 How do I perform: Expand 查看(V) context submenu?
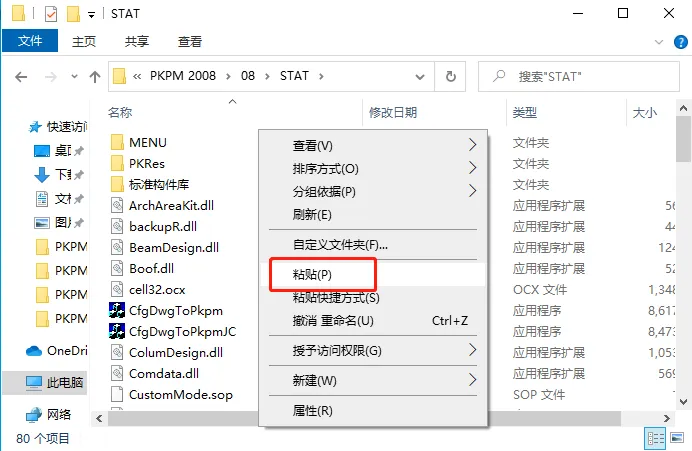pos(373,145)
